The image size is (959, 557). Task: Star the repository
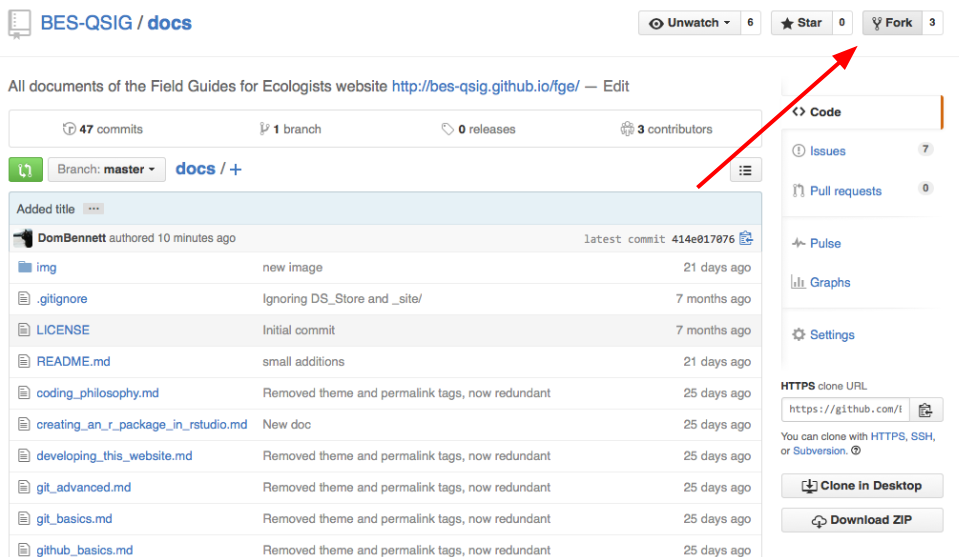(801, 23)
